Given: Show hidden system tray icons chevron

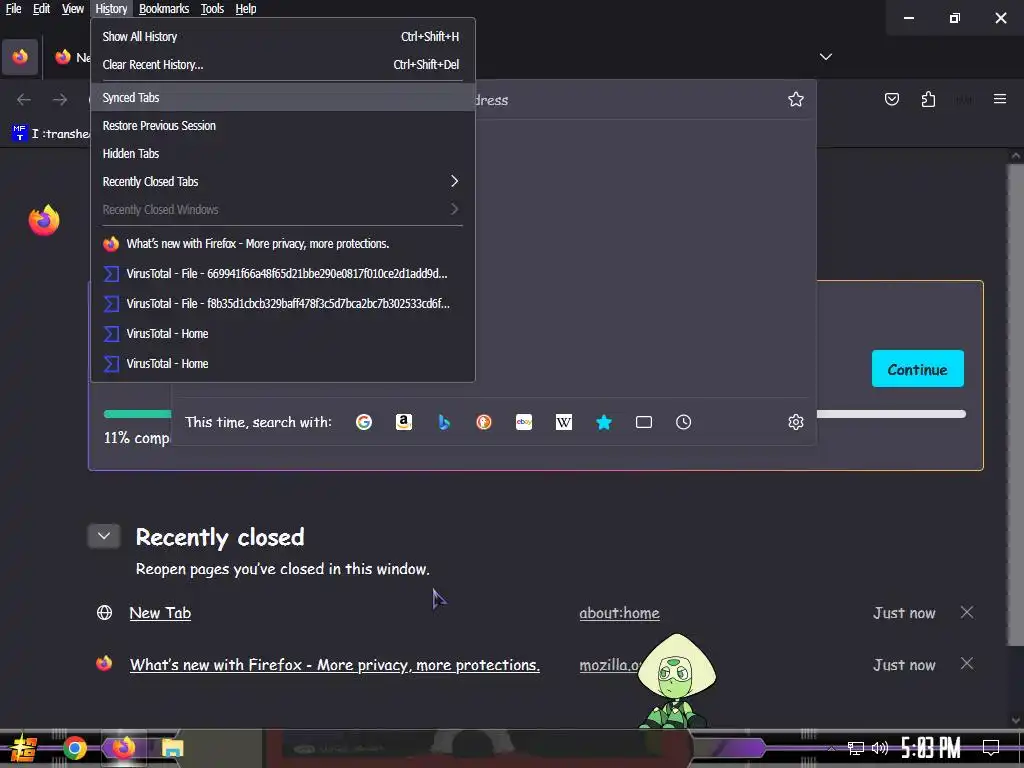Looking at the screenshot, I should pyautogui.click(x=831, y=748).
